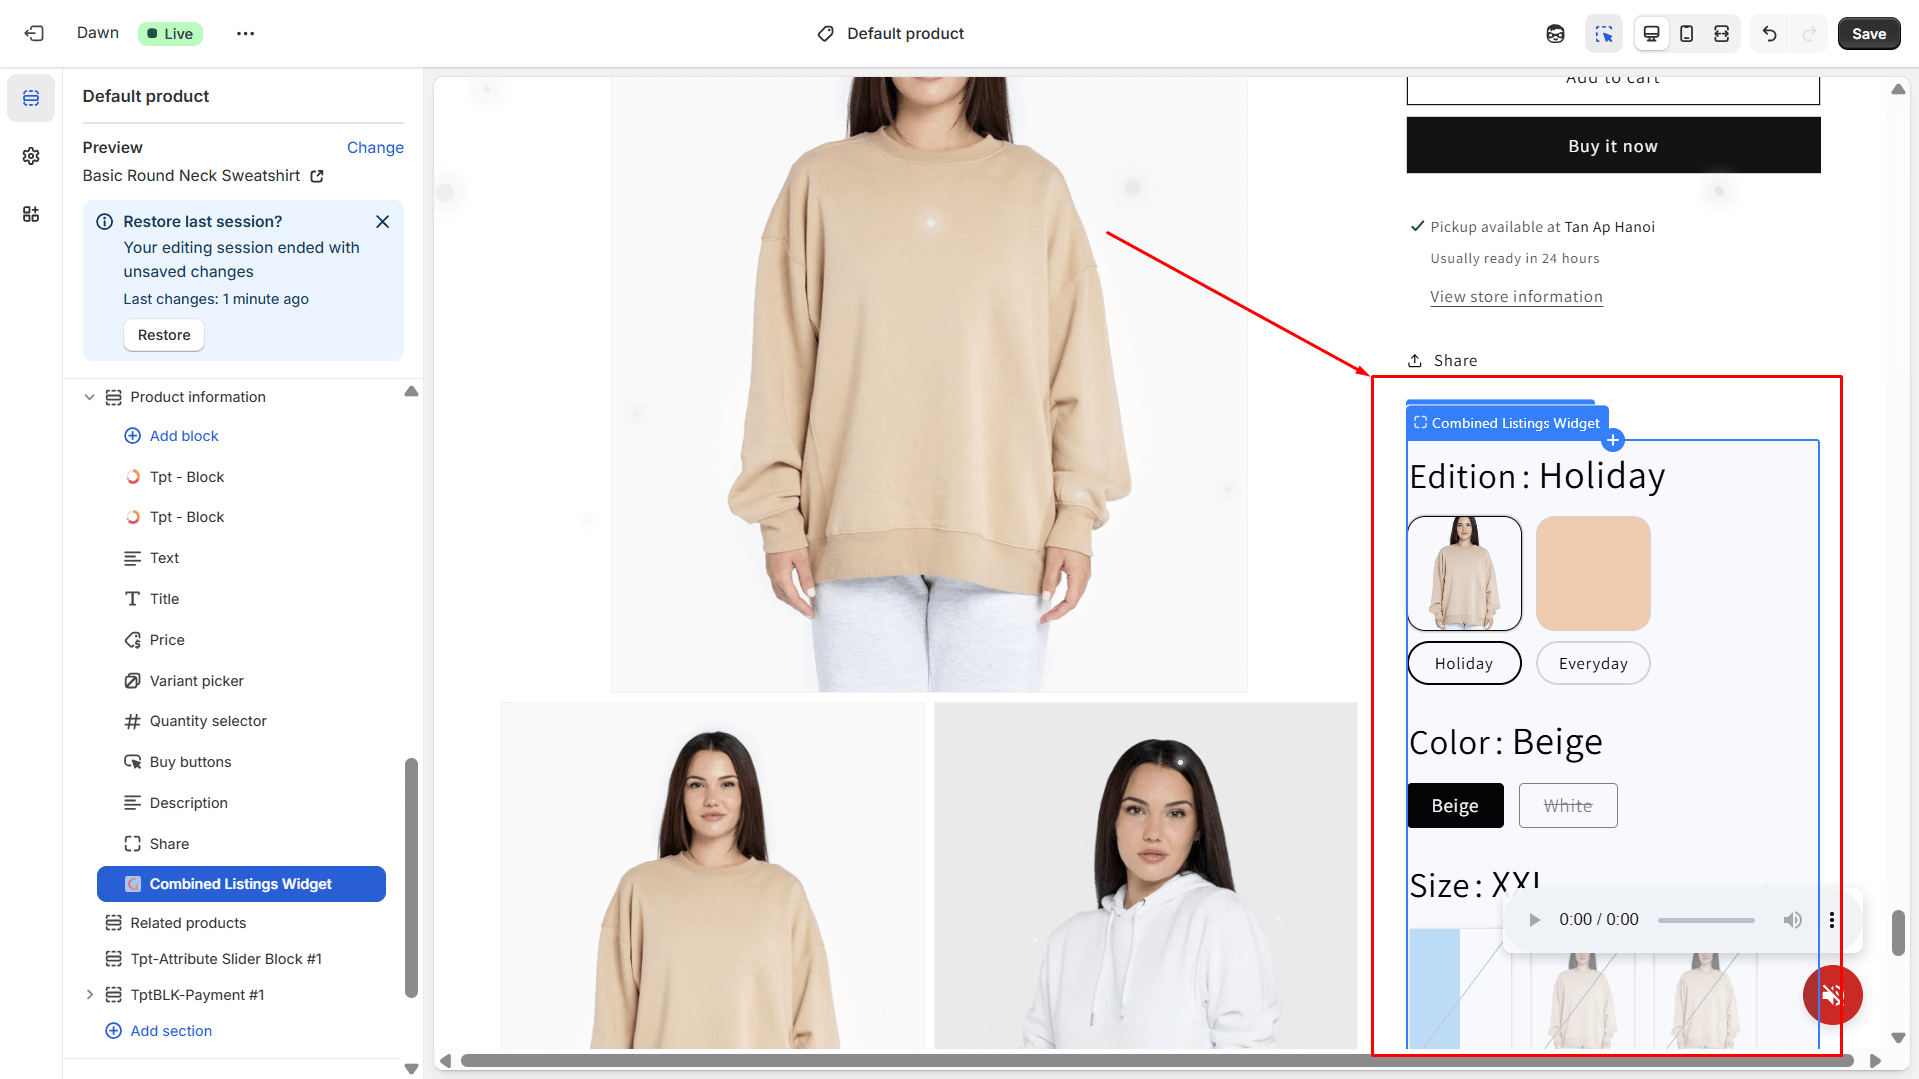Click the blue plus add-block handle

1613,440
